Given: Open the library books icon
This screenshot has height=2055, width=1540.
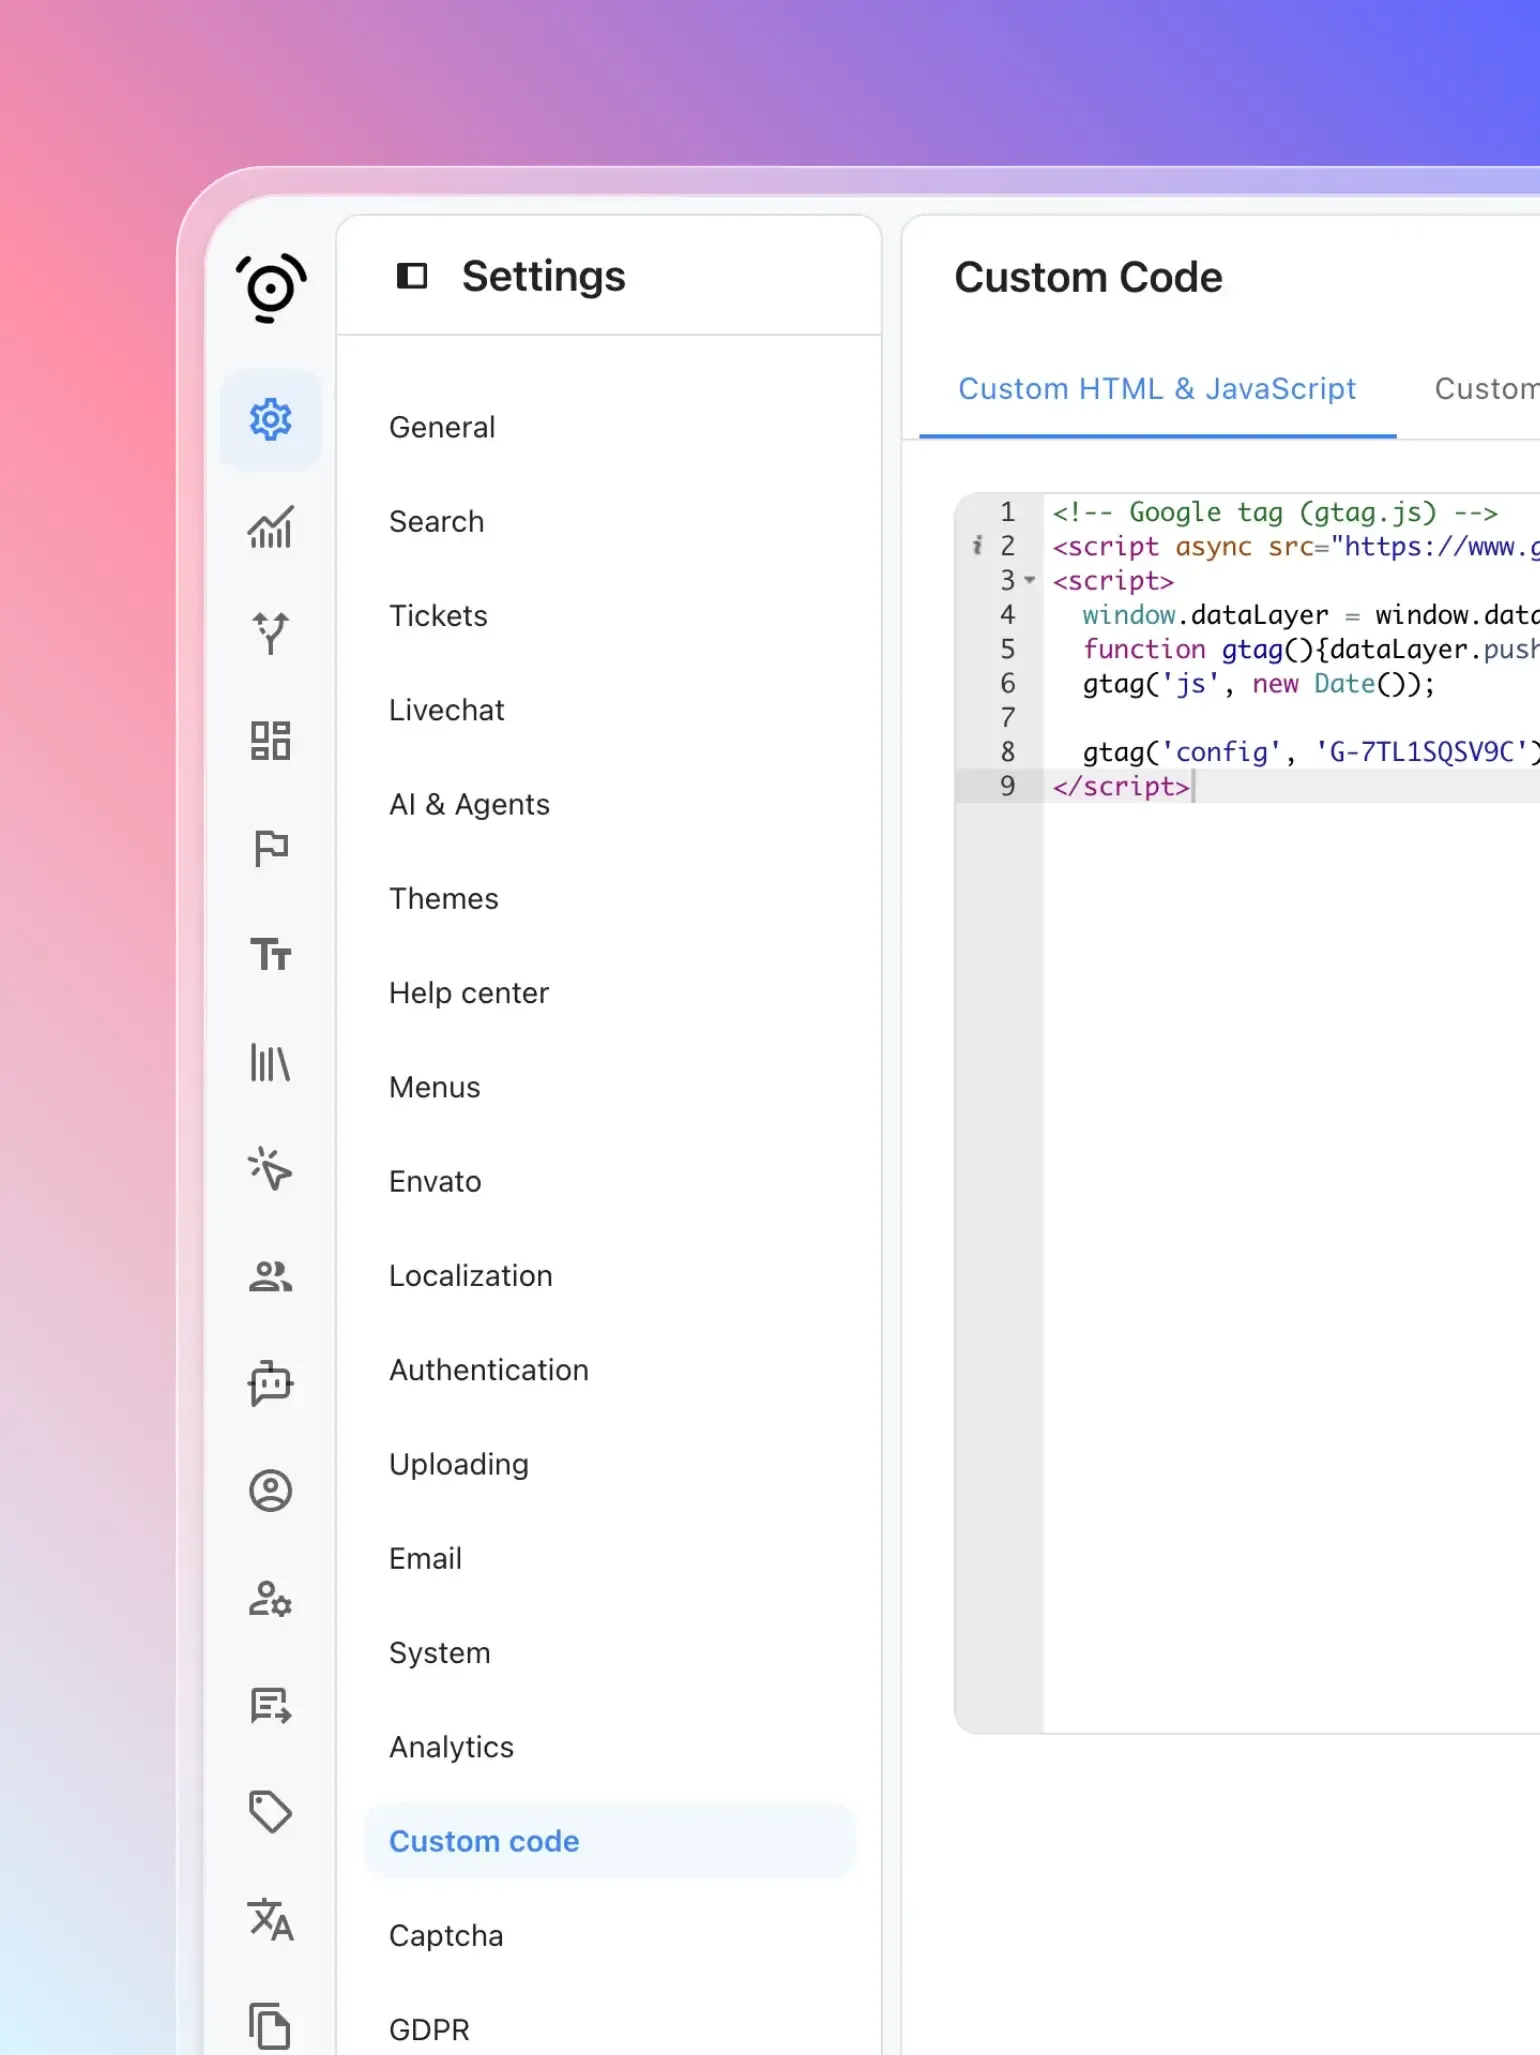Looking at the screenshot, I should pyautogui.click(x=270, y=1062).
